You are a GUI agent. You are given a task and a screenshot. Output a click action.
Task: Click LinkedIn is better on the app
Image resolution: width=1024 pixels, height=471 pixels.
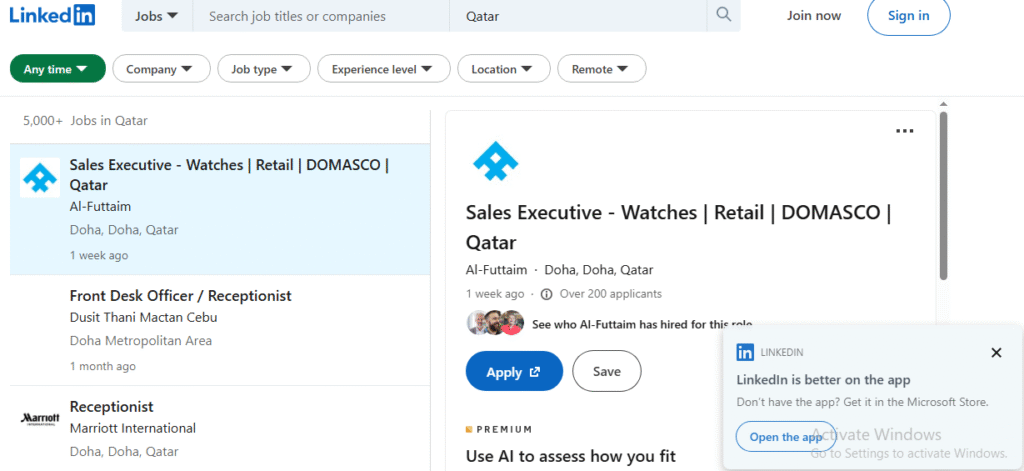tap(824, 380)
